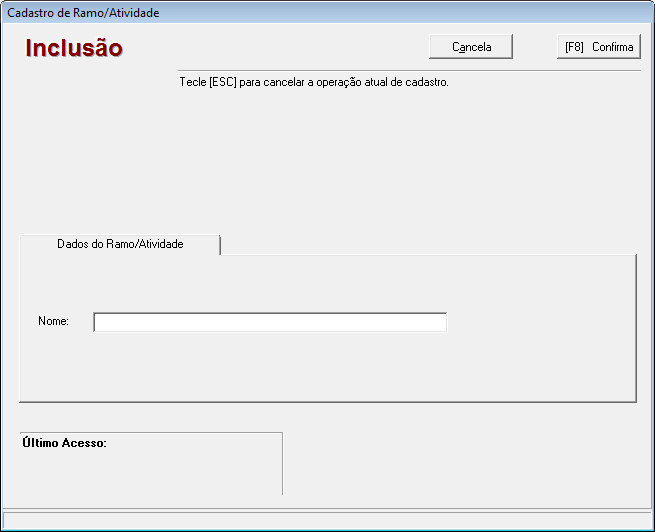Viewport: 655px width, 532px height.
Task: Click empty area right of the Nome field
Action: [540, 322]
